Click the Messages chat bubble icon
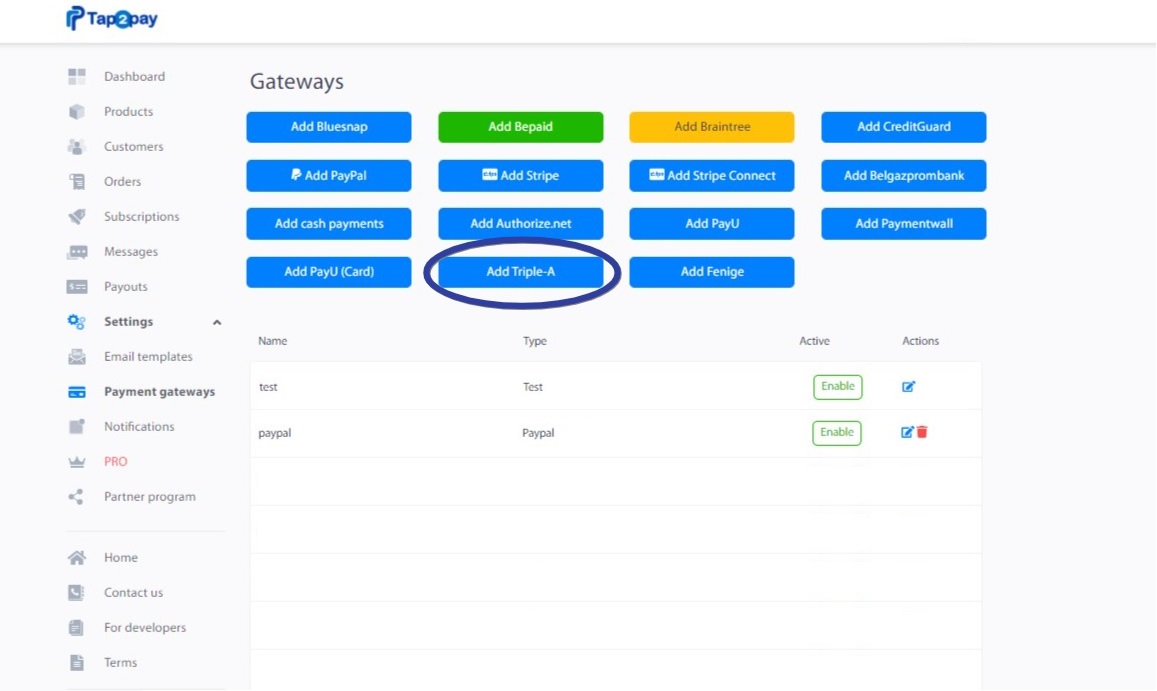Image resolution: width=1157 pixels, height=691 pixels. [77, 252]
